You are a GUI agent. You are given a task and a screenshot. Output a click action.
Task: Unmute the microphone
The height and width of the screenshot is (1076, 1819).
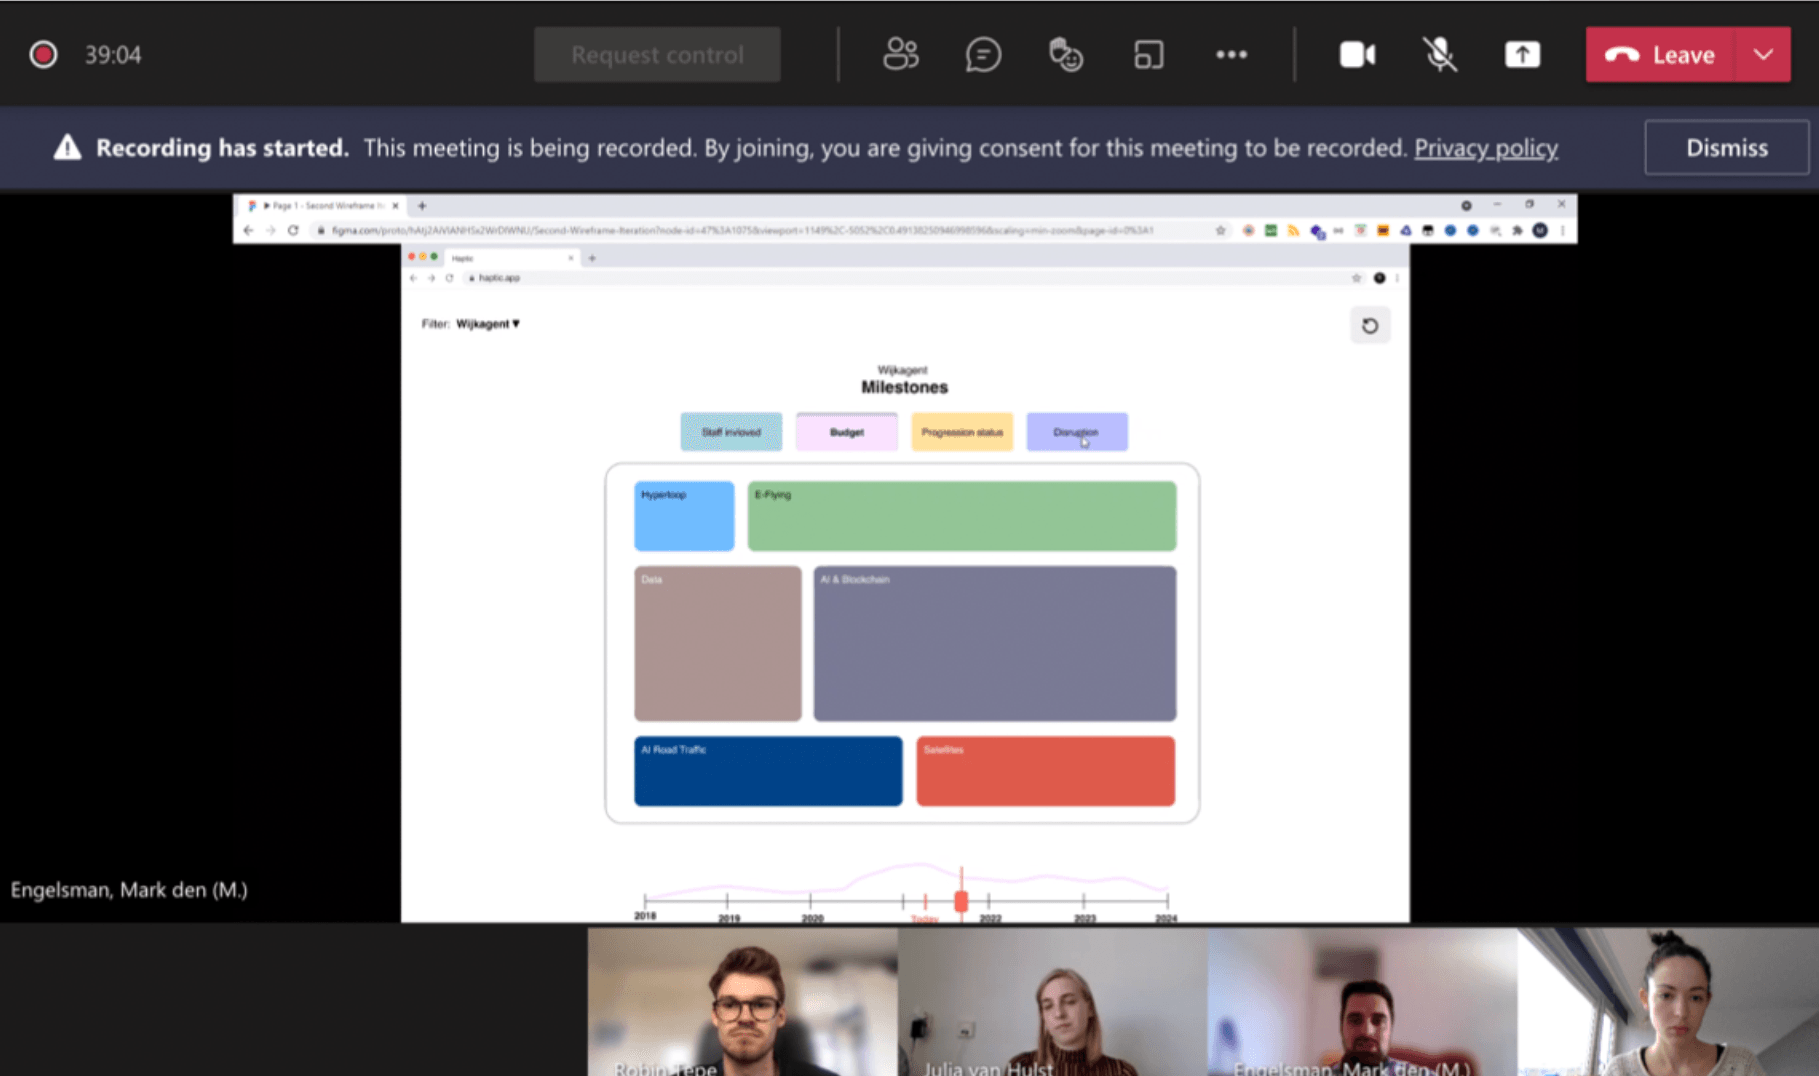point(1439,55)
